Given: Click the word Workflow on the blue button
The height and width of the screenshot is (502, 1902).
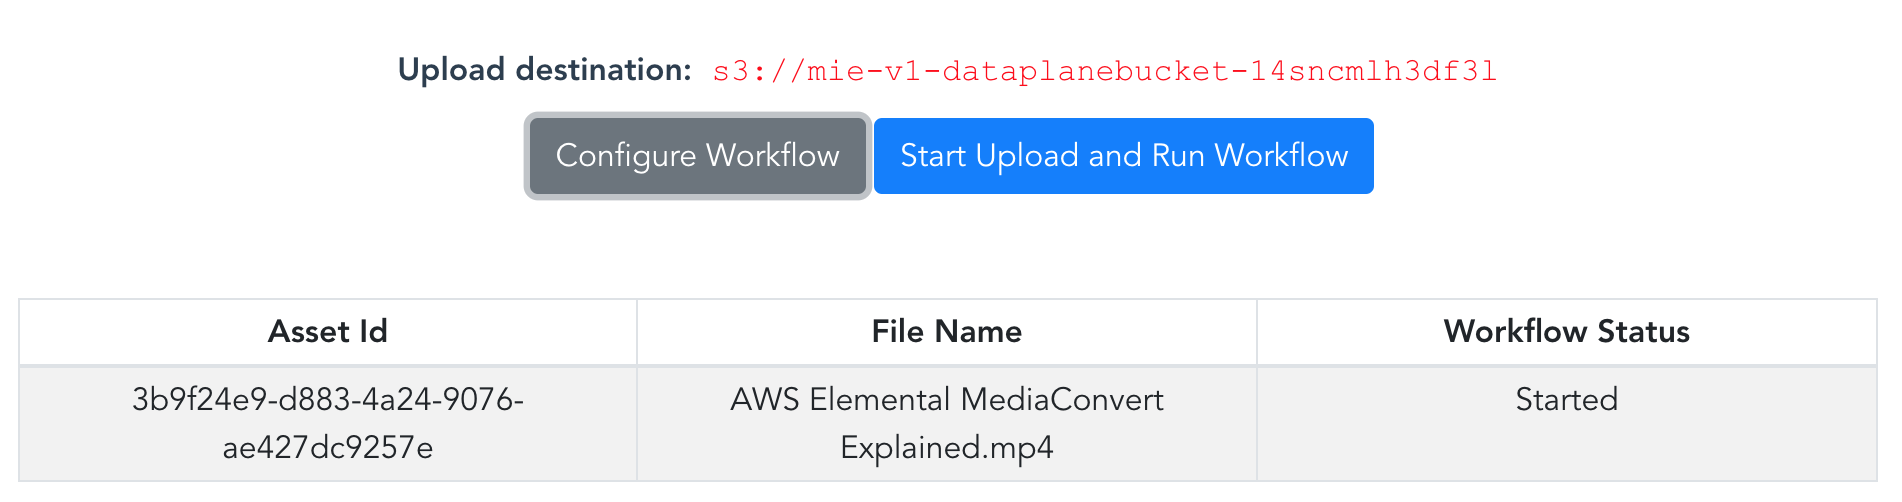Looking at the screenshot, I should pyautogui.click(x=1281, y=156).
